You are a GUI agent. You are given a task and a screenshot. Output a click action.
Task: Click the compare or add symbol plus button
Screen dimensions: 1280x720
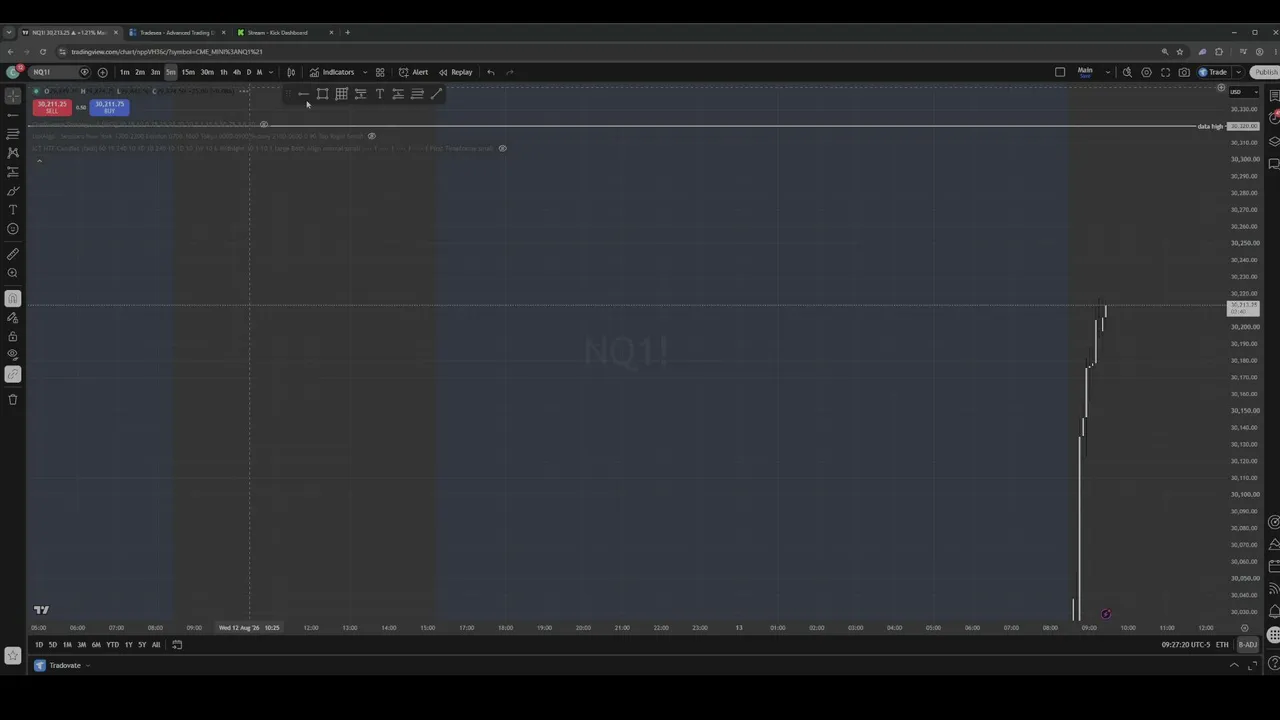102,72
